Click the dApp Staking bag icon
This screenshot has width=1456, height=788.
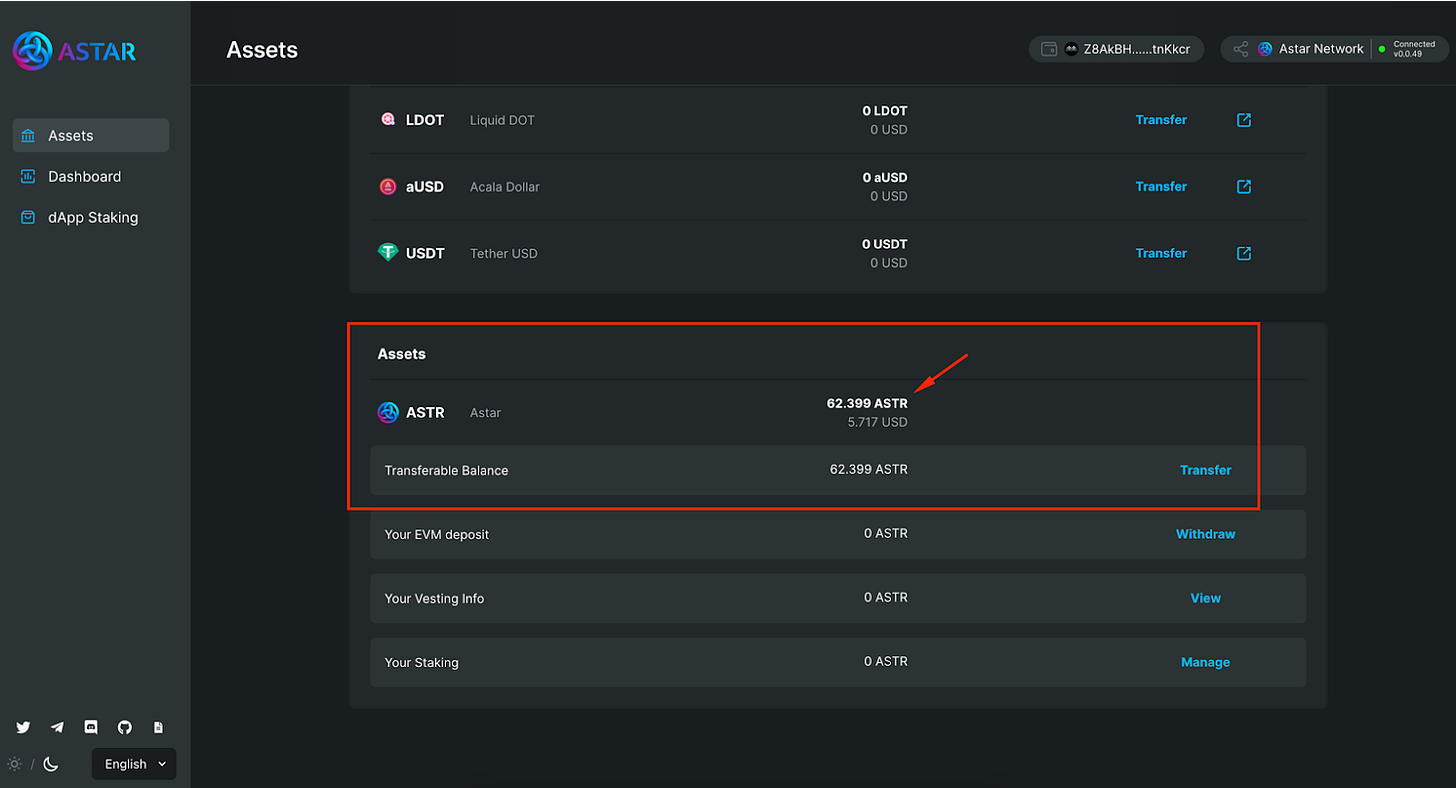click(28, 217)
